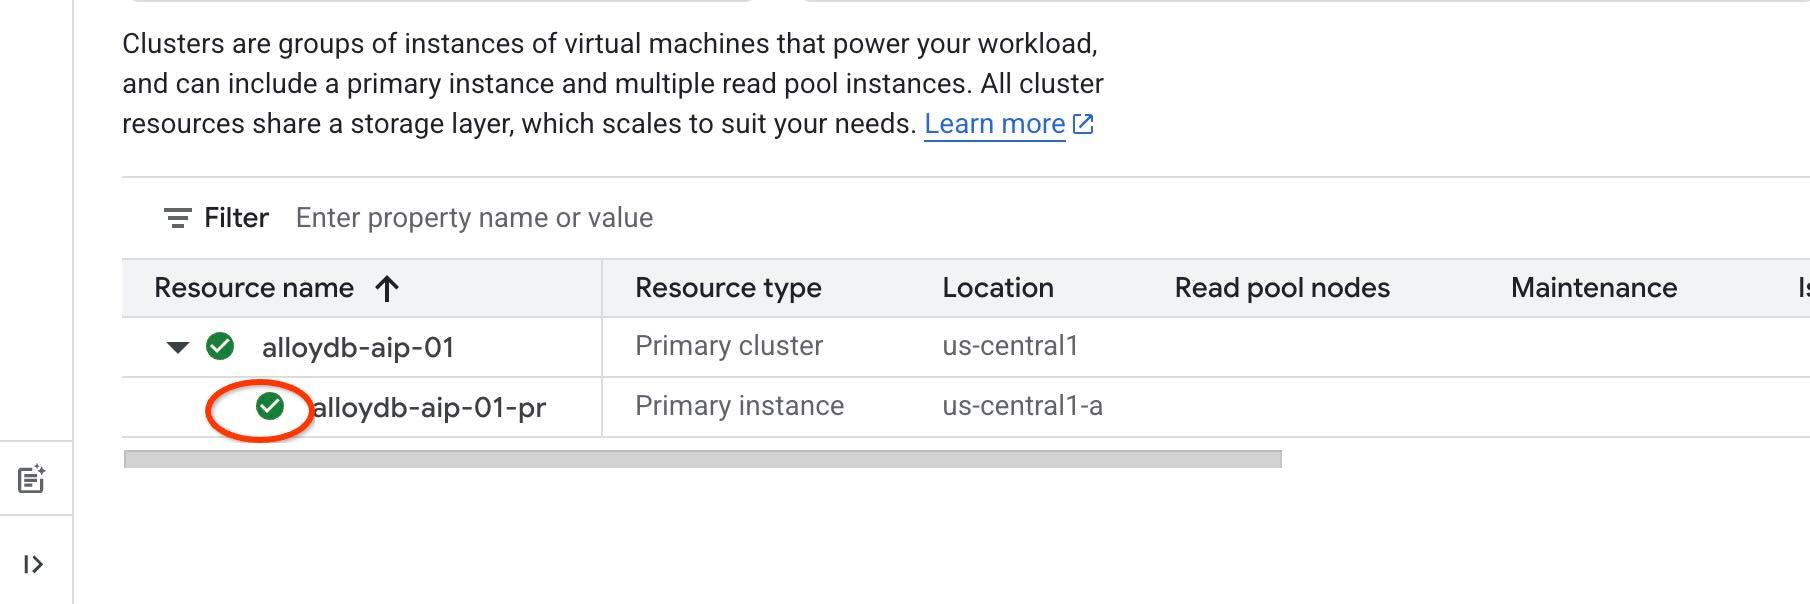Click the Resource type column header
Image resolution: width=1810 pixels, height=604 pixels.
click(728, 288)
